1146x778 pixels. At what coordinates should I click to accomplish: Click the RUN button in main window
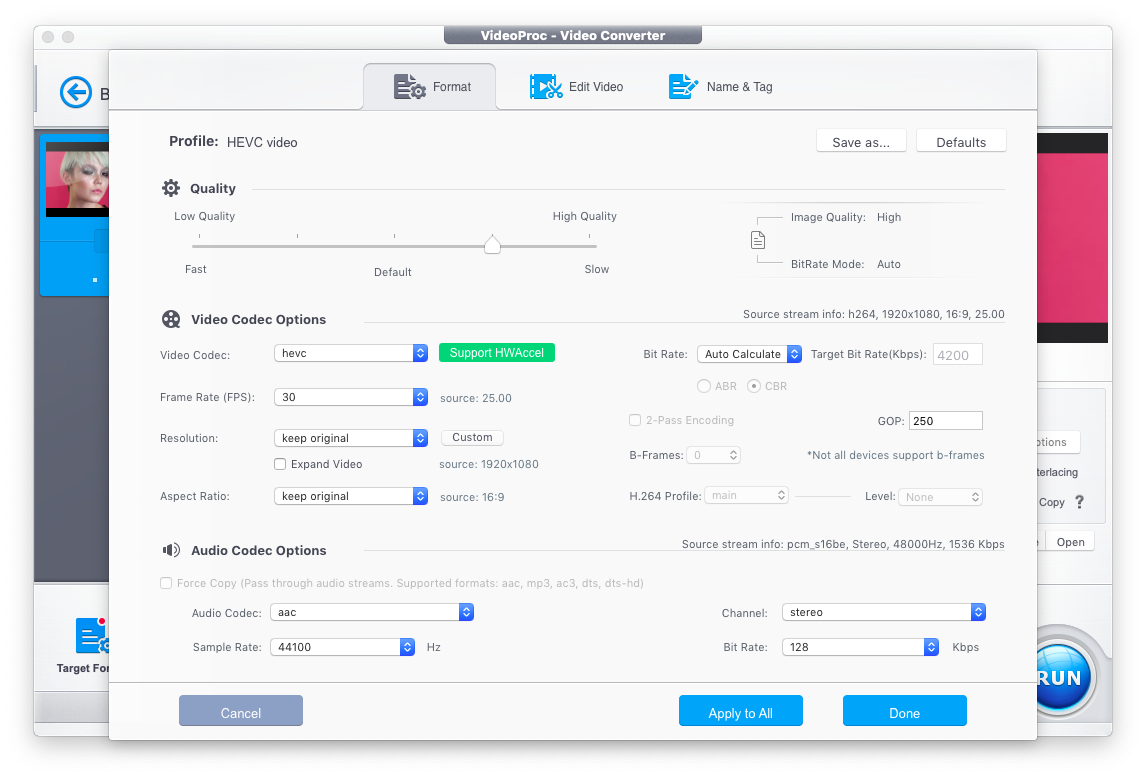point(1062,677)
